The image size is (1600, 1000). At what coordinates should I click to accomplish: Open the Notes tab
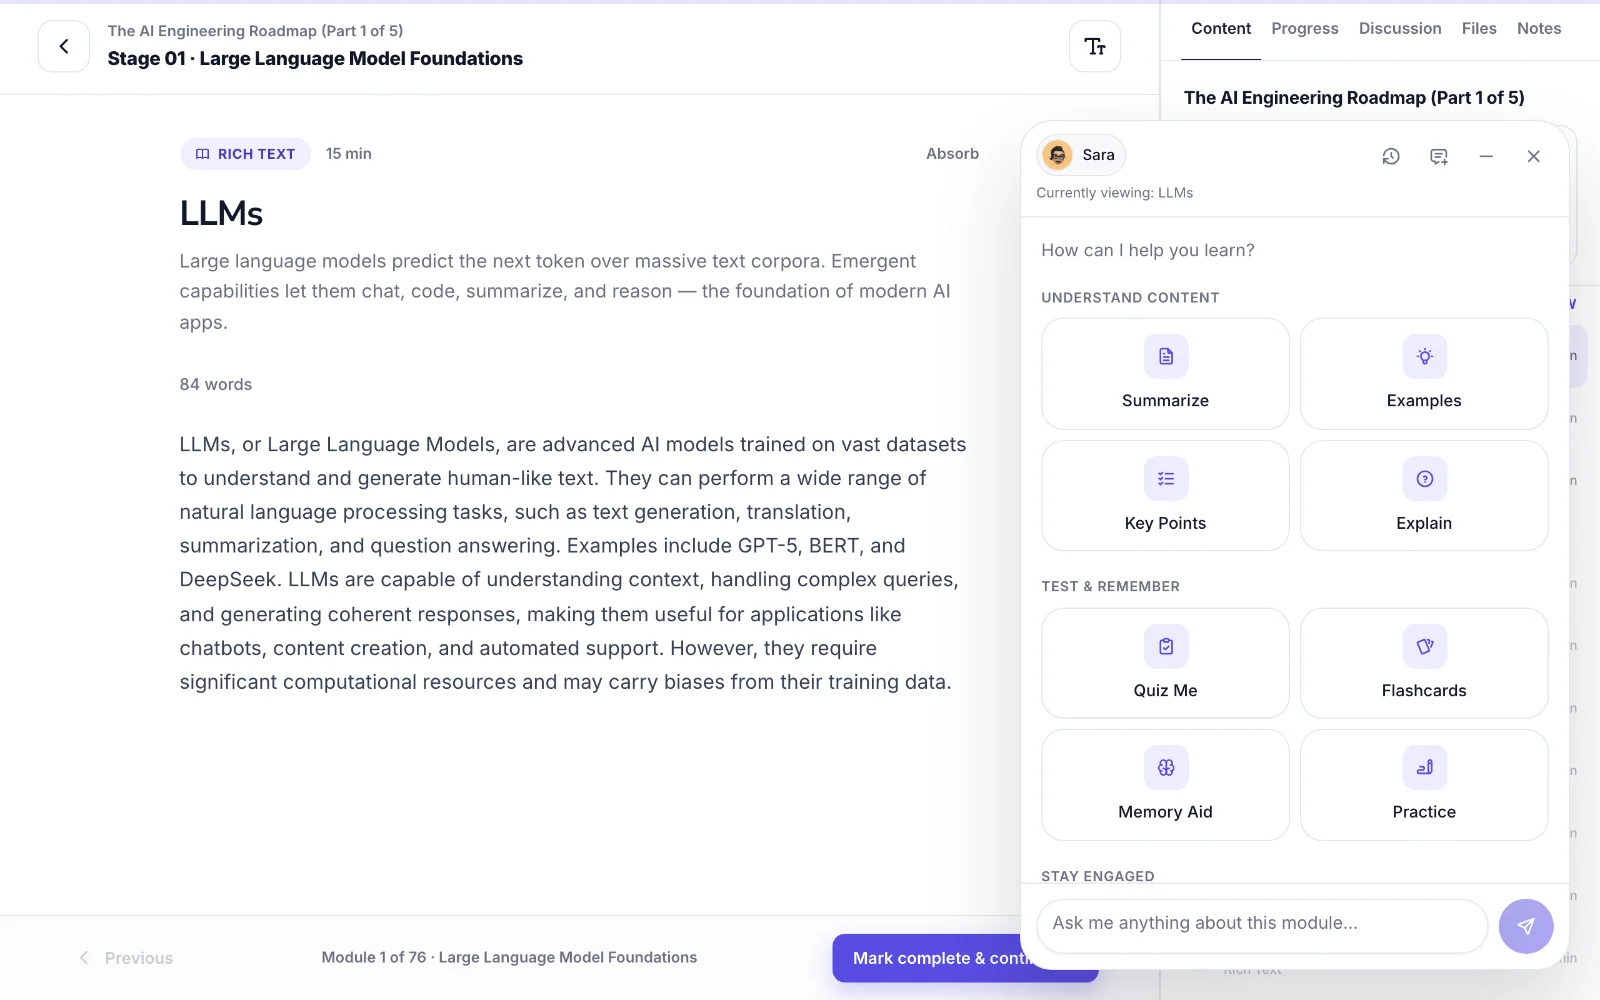tap(1539, 29)
